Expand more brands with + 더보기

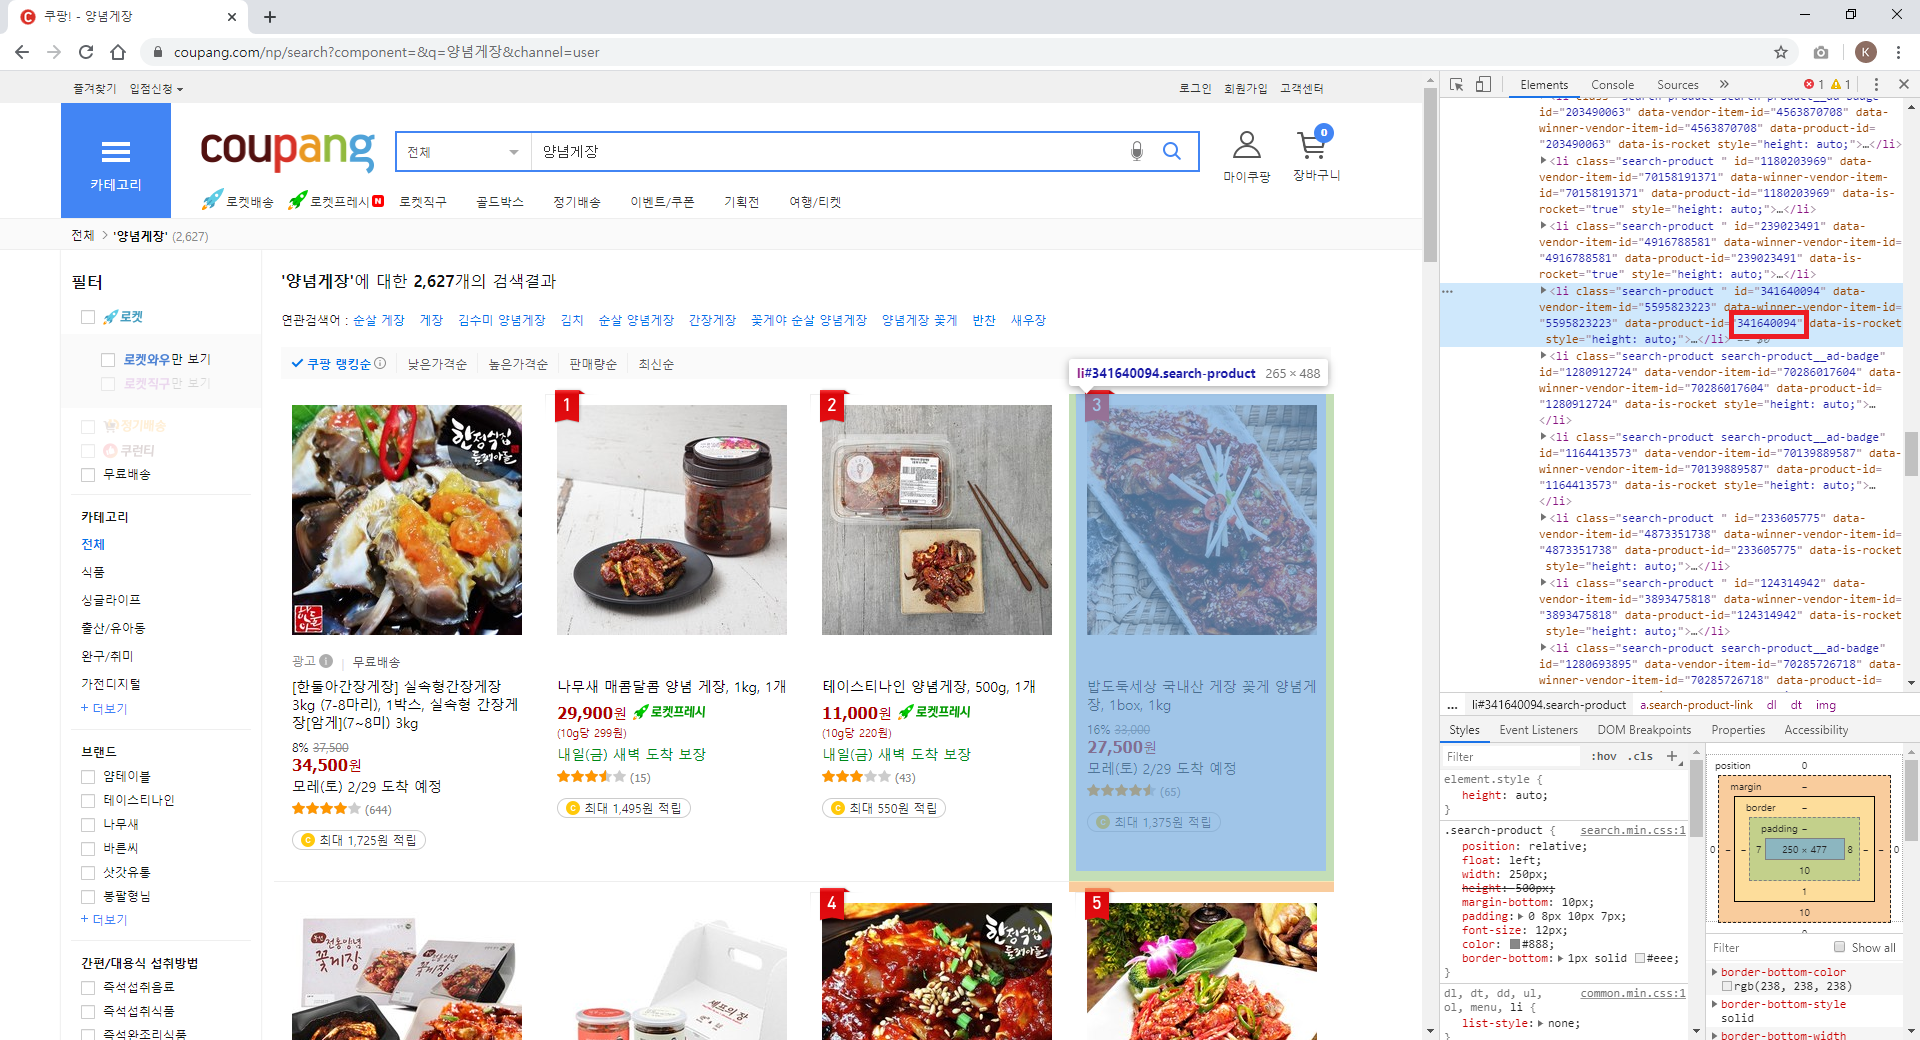tap(104, 919)
